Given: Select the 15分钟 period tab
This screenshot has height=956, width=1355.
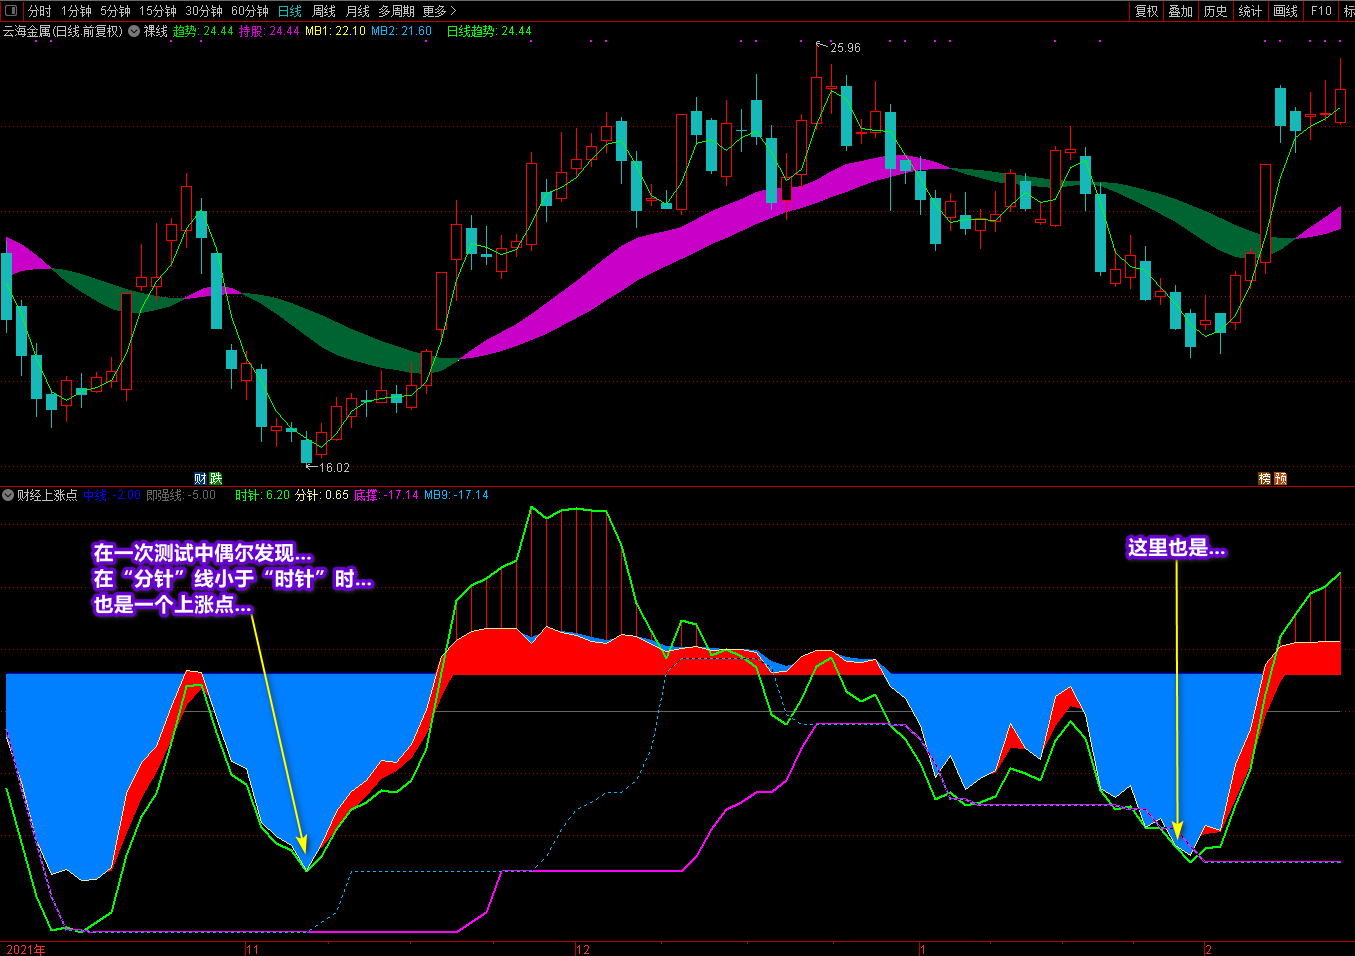Looking at the screenshot, I should click(157, 11).
